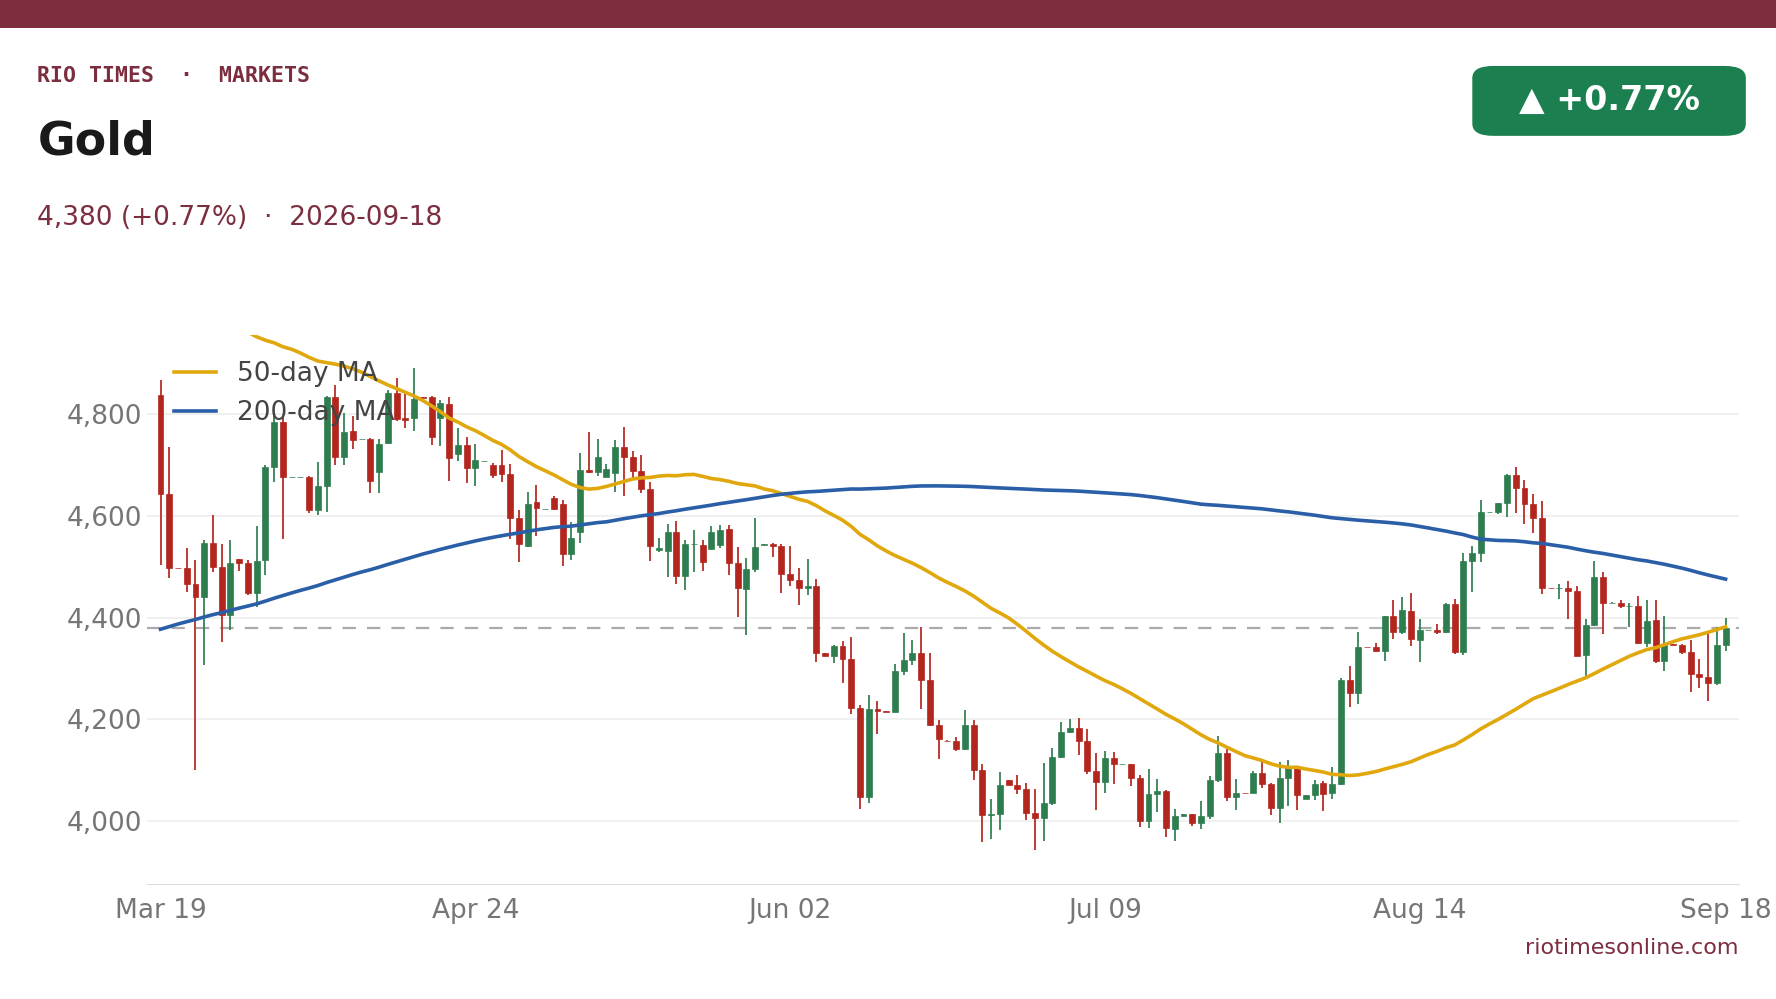
Task: Click the Jun 02 x-axis date label
Action: [790, 910]
